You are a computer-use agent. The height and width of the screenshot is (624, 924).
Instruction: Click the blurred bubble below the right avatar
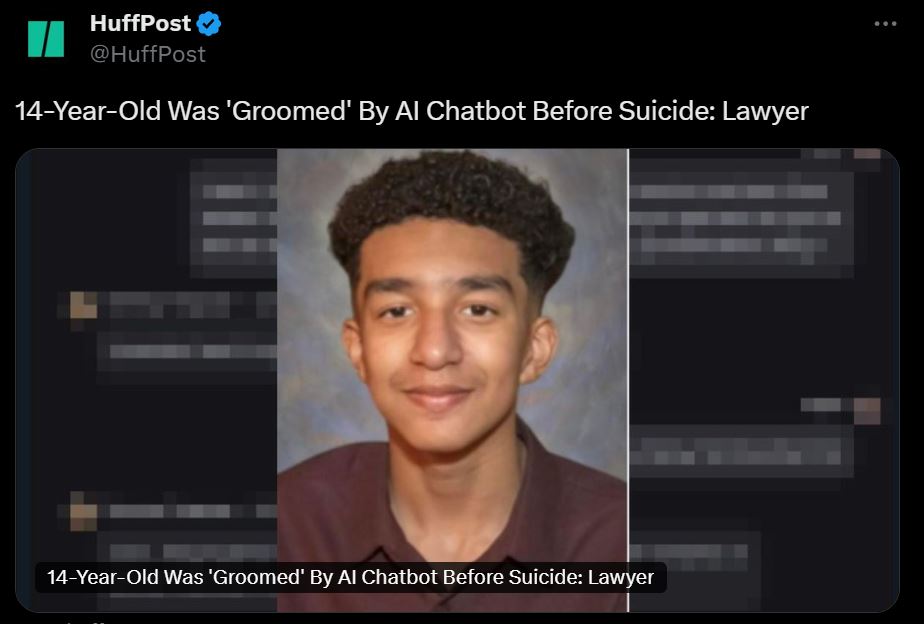click(x=741, y=451)
